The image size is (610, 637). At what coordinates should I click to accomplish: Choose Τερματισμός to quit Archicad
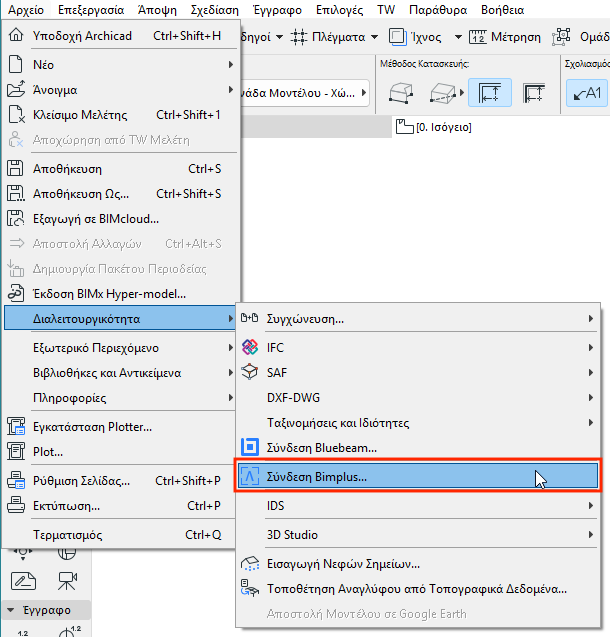point(119,535)
